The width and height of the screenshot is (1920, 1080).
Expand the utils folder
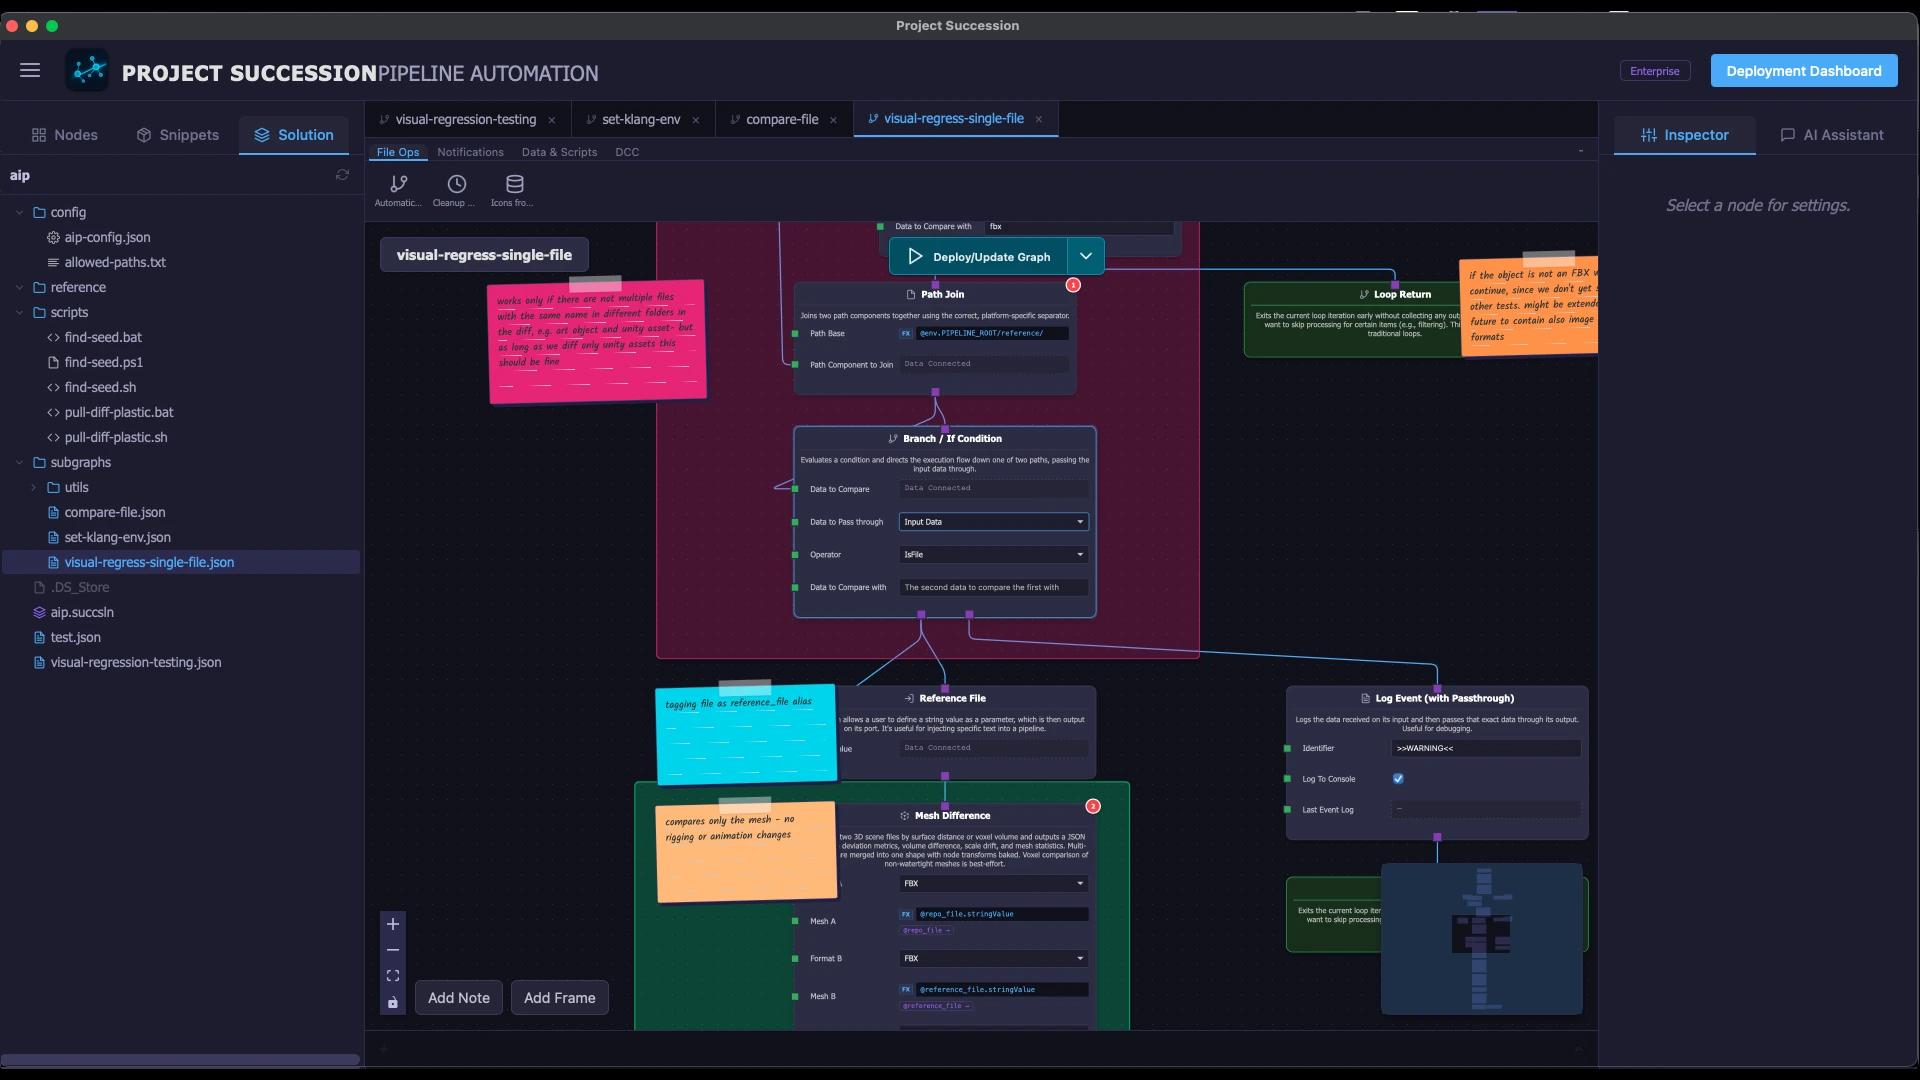click(x=33, y=487)
